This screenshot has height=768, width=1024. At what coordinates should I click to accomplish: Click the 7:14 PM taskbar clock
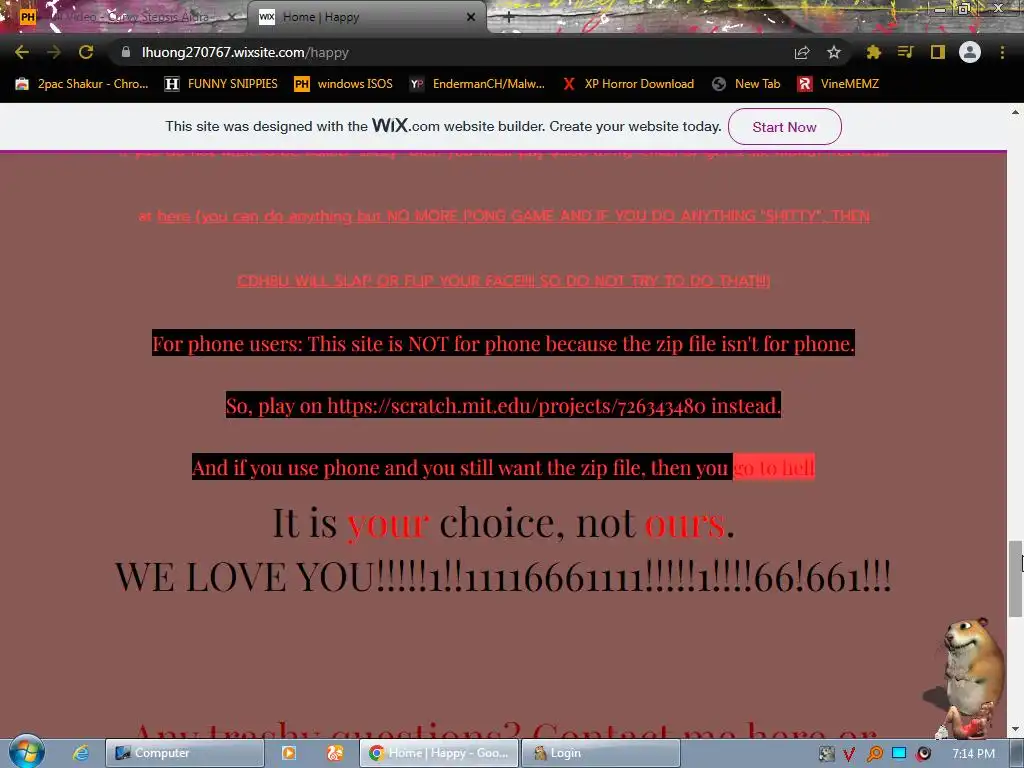click(973, 754)
